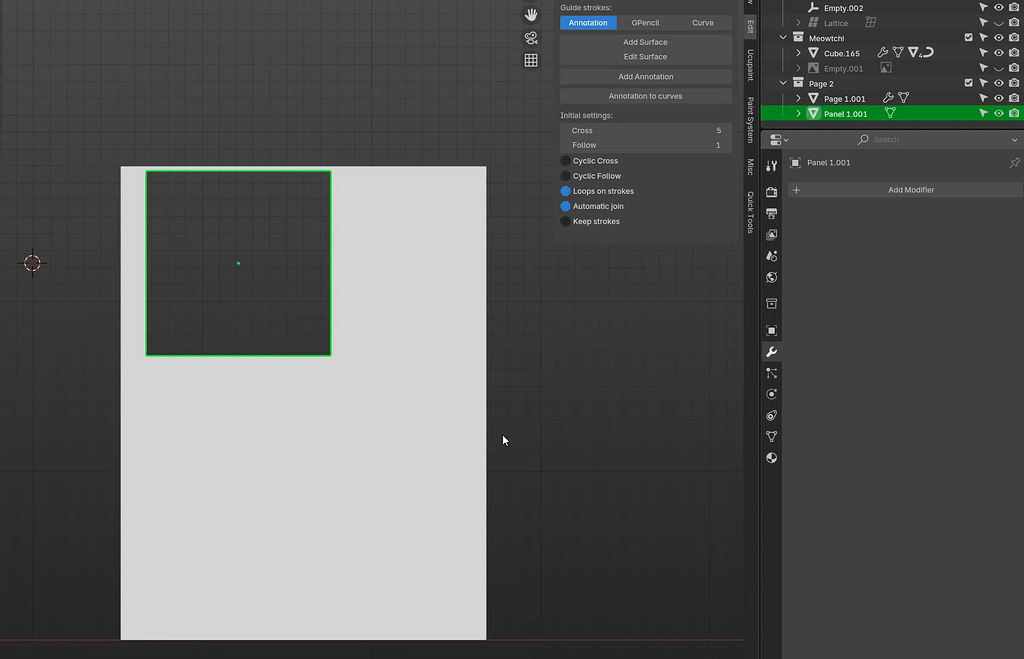Enable Keep strokes option
This screenshot has width=1024, height=659.
click(566, 221)
